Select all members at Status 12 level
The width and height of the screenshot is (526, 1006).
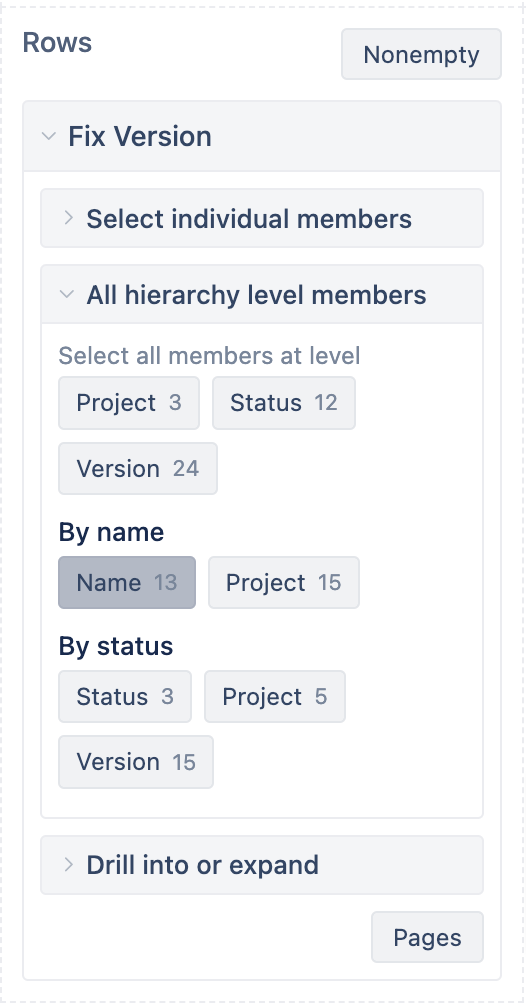click(284, 403)
